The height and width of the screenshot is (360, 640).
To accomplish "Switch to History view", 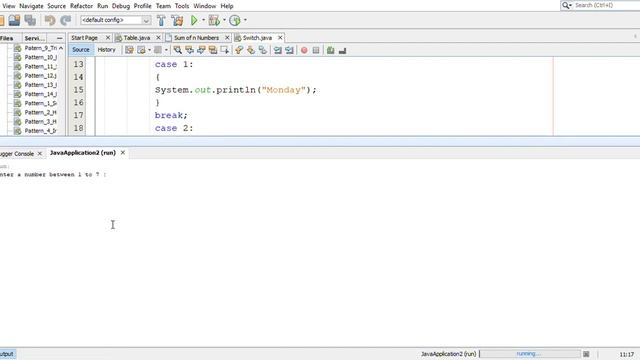I will tap(107, 50).
